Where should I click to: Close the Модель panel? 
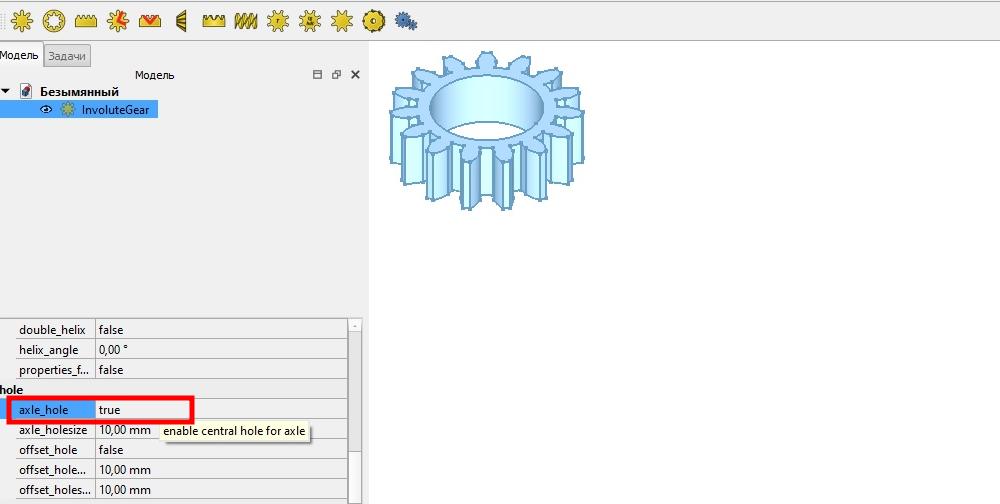tap(355, 75)
